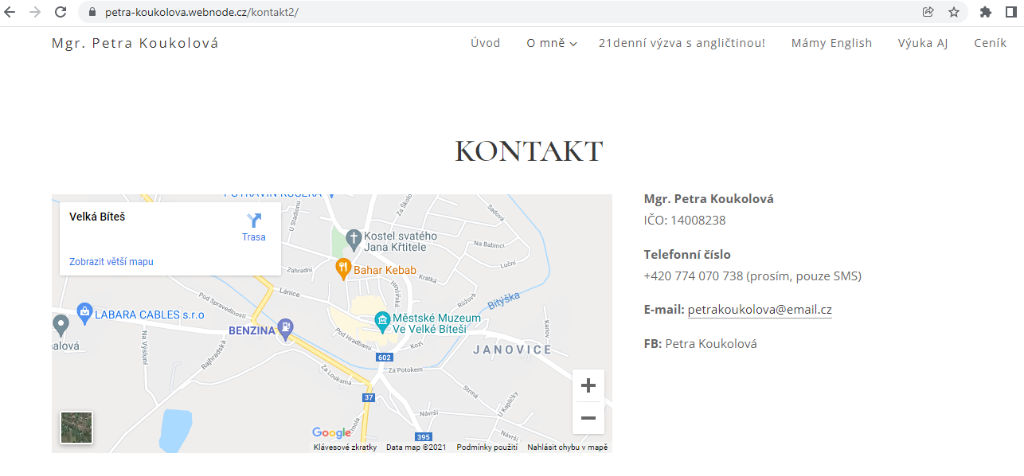Zoom in the map with plus button
The width and height of the screenshot is (1024, 476).
588,386
